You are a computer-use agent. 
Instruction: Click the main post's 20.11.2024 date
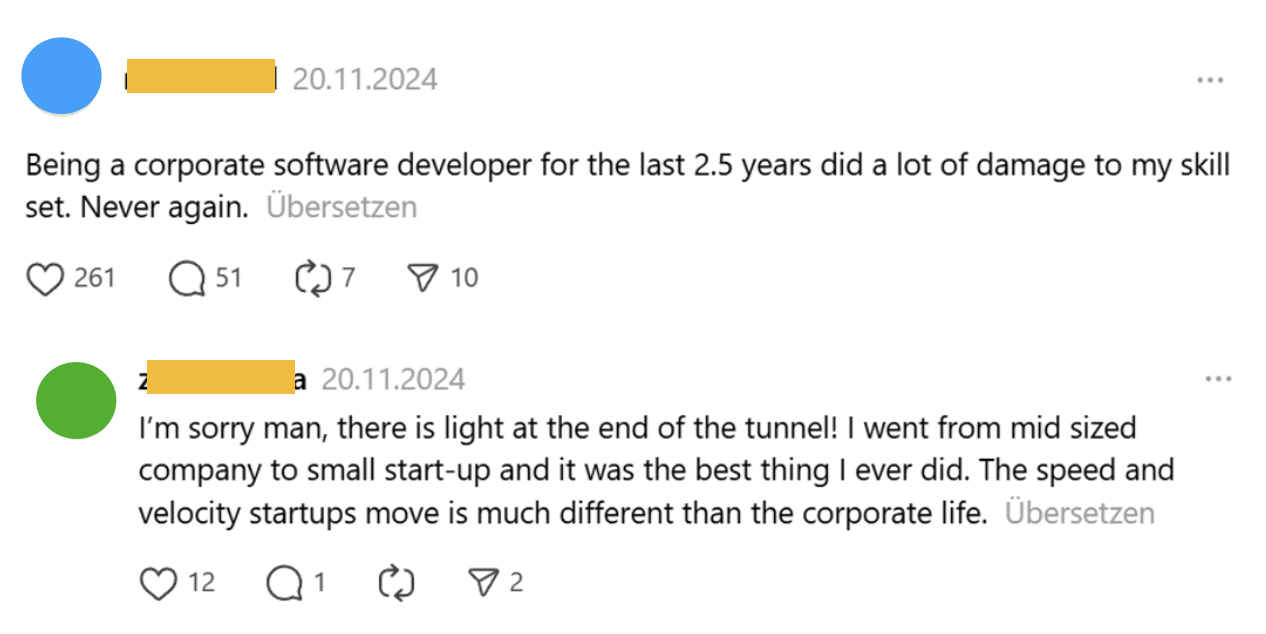[x=364, y=79]
